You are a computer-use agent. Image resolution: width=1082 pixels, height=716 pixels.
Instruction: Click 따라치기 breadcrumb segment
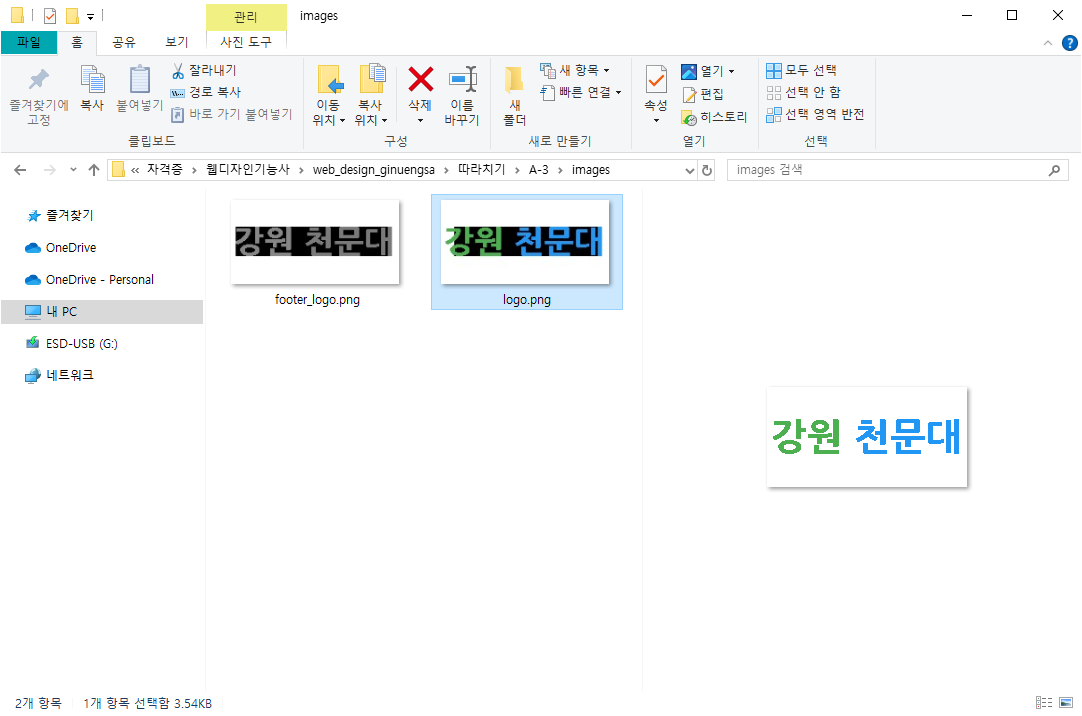[482, 170]
